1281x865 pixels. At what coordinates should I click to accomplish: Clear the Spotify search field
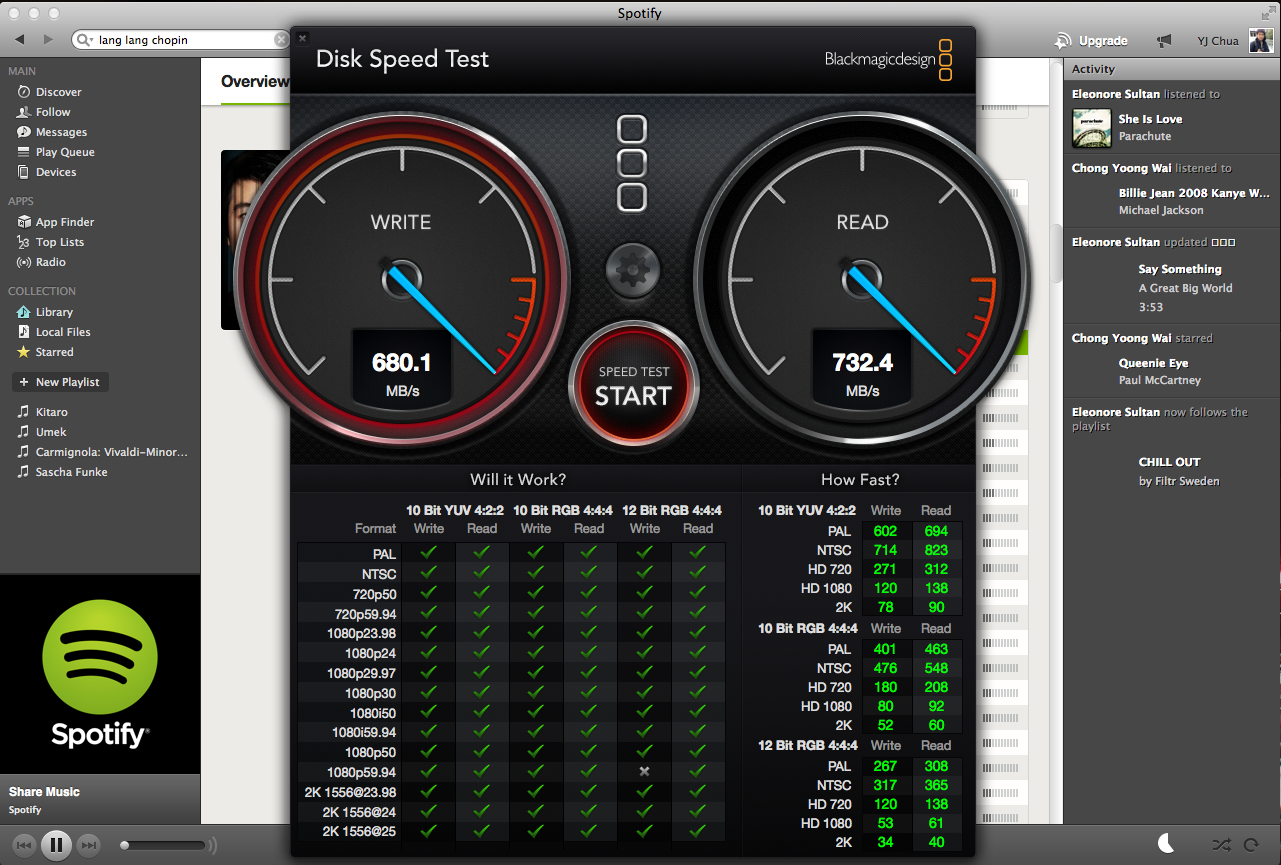pyautogui.click(x=281, y=40)
